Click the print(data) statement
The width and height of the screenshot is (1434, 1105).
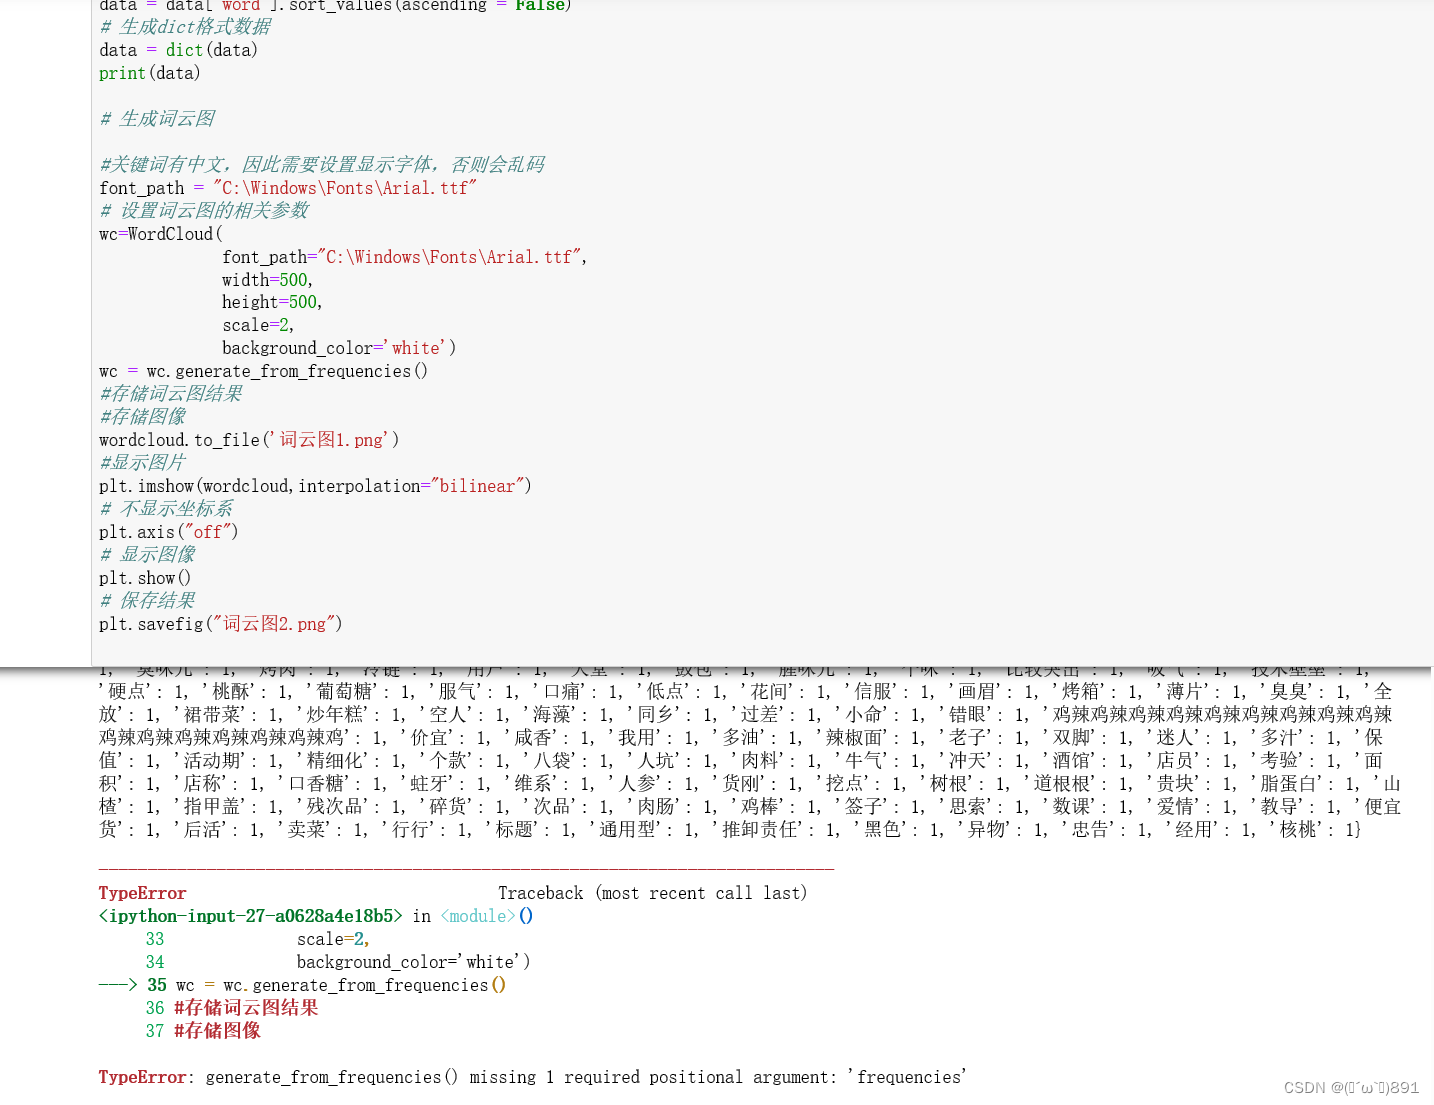tap(148, 72)
